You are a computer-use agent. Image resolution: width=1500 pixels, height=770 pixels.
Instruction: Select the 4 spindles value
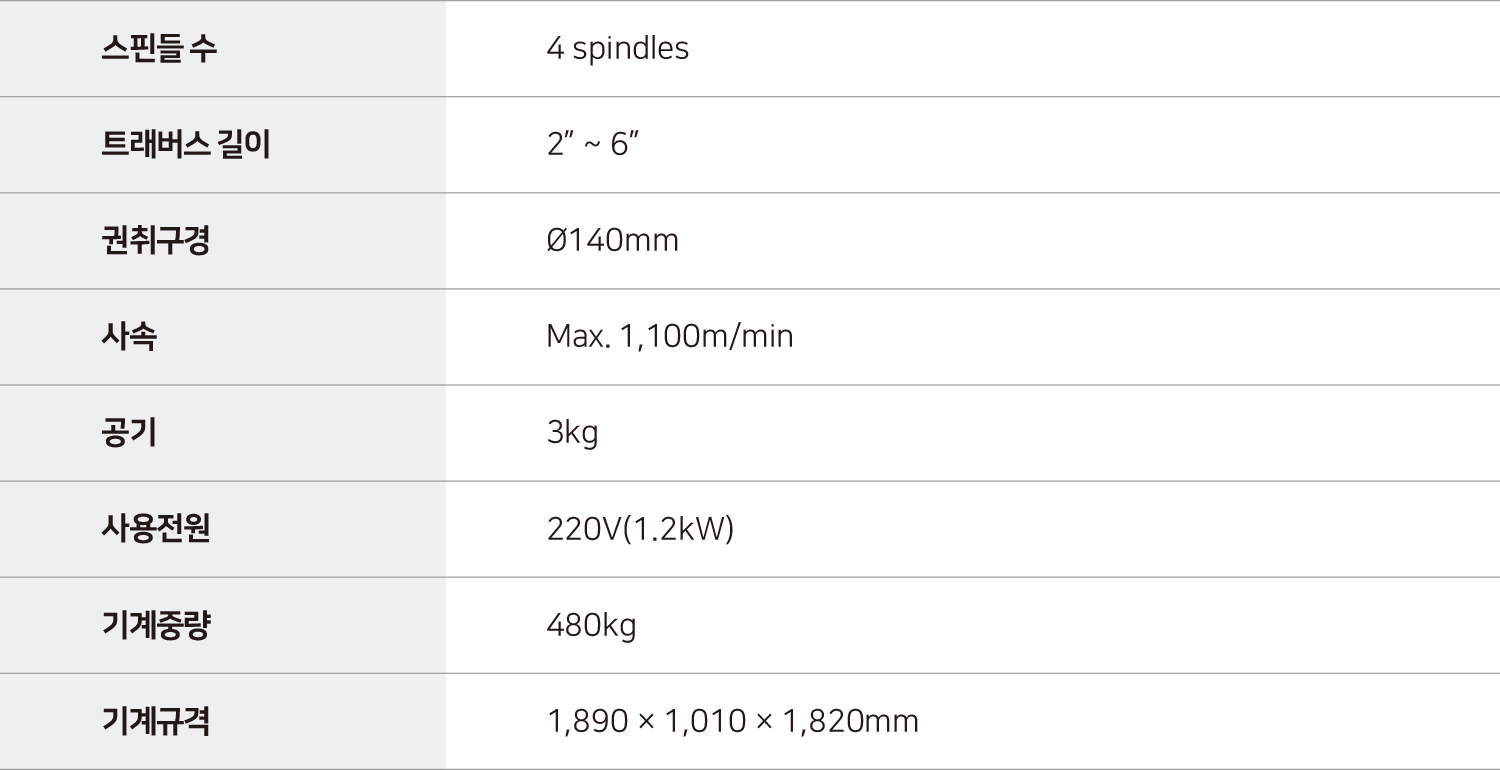618,49
